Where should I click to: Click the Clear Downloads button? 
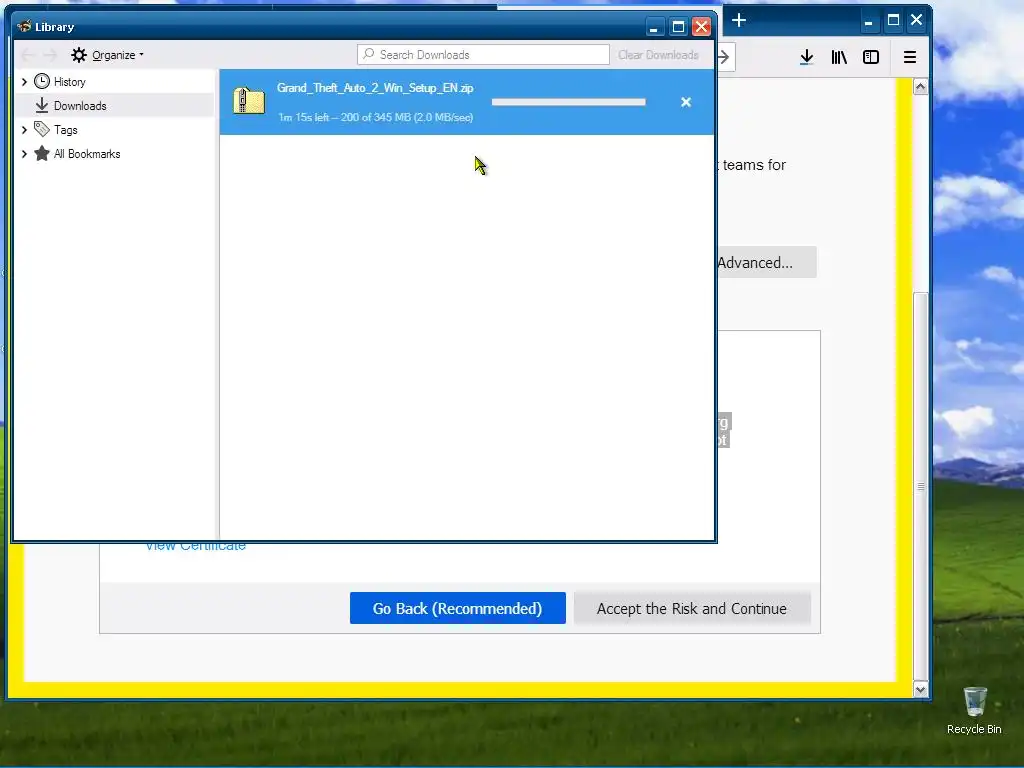658,55
